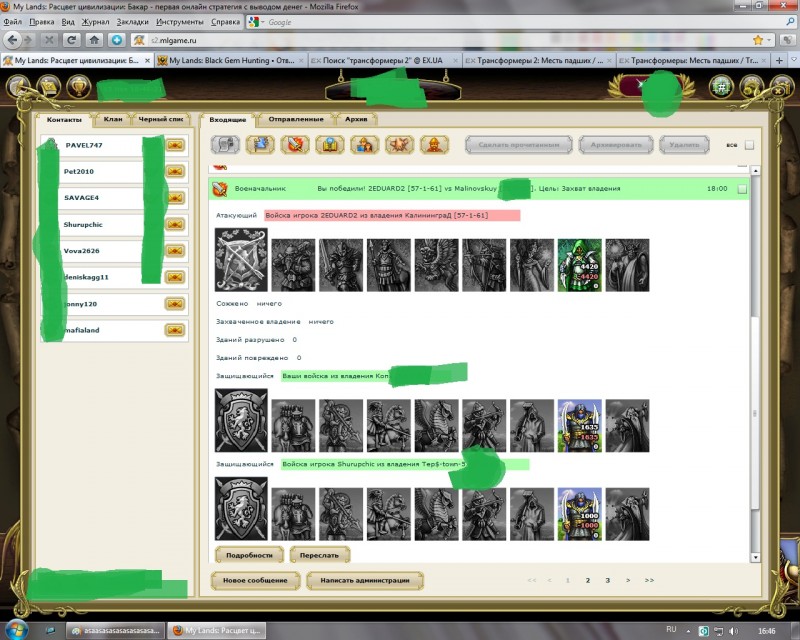Click the mail icon beside contact SAVAGE4
800x640 pixels.
[x=176, y=198]
